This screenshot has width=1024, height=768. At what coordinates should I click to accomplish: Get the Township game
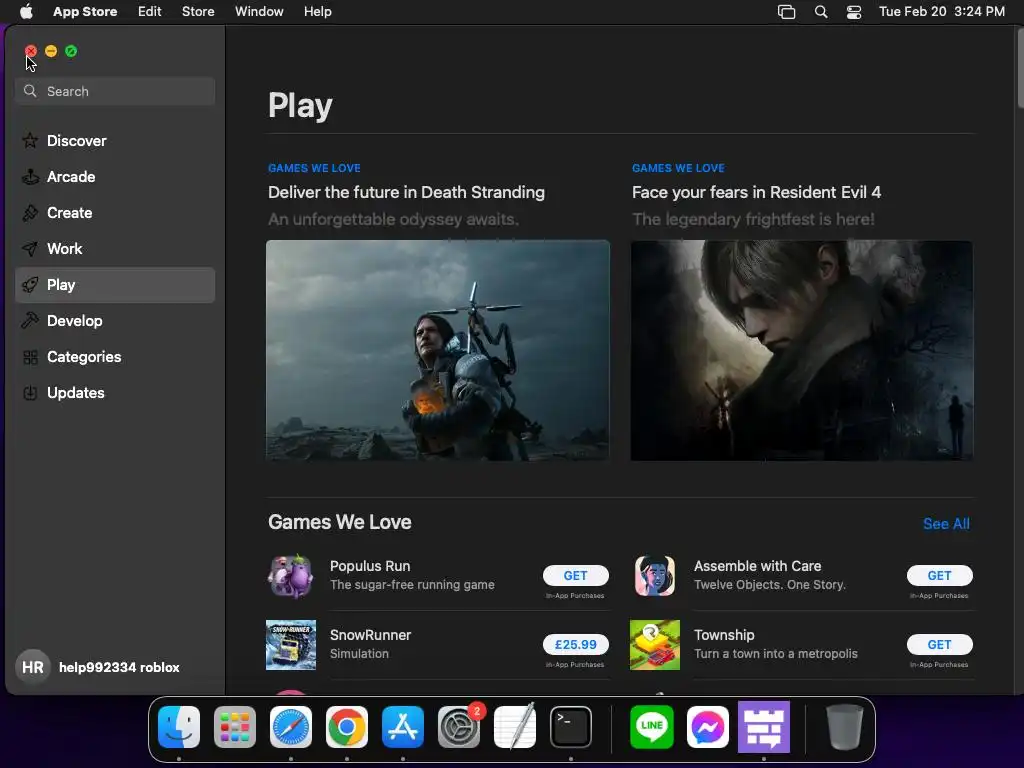[939, 645]
